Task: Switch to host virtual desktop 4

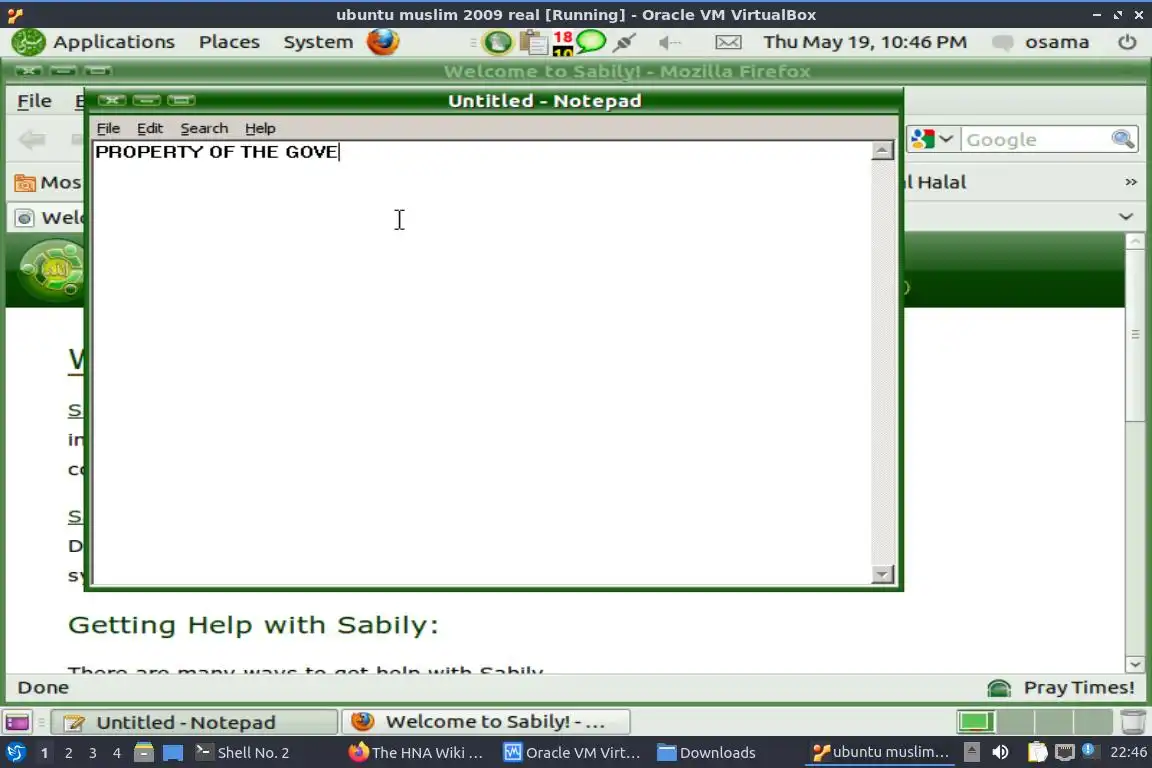Action: [x=116, y=753]
